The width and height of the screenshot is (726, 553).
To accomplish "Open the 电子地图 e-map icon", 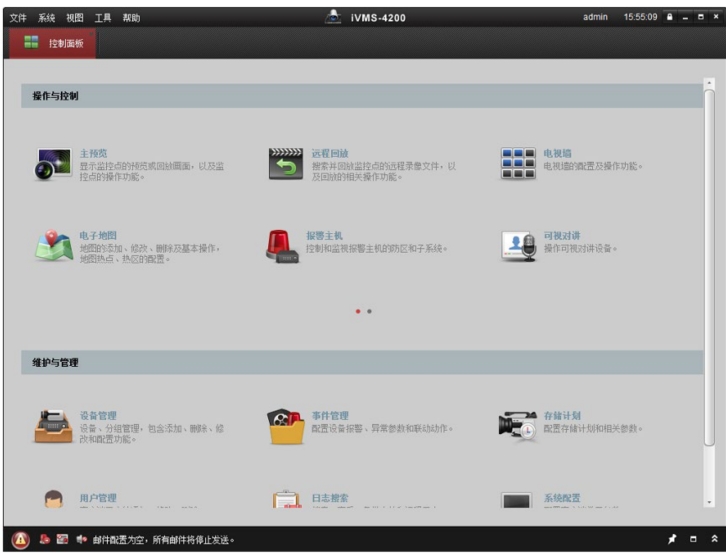I will point(54,246).
